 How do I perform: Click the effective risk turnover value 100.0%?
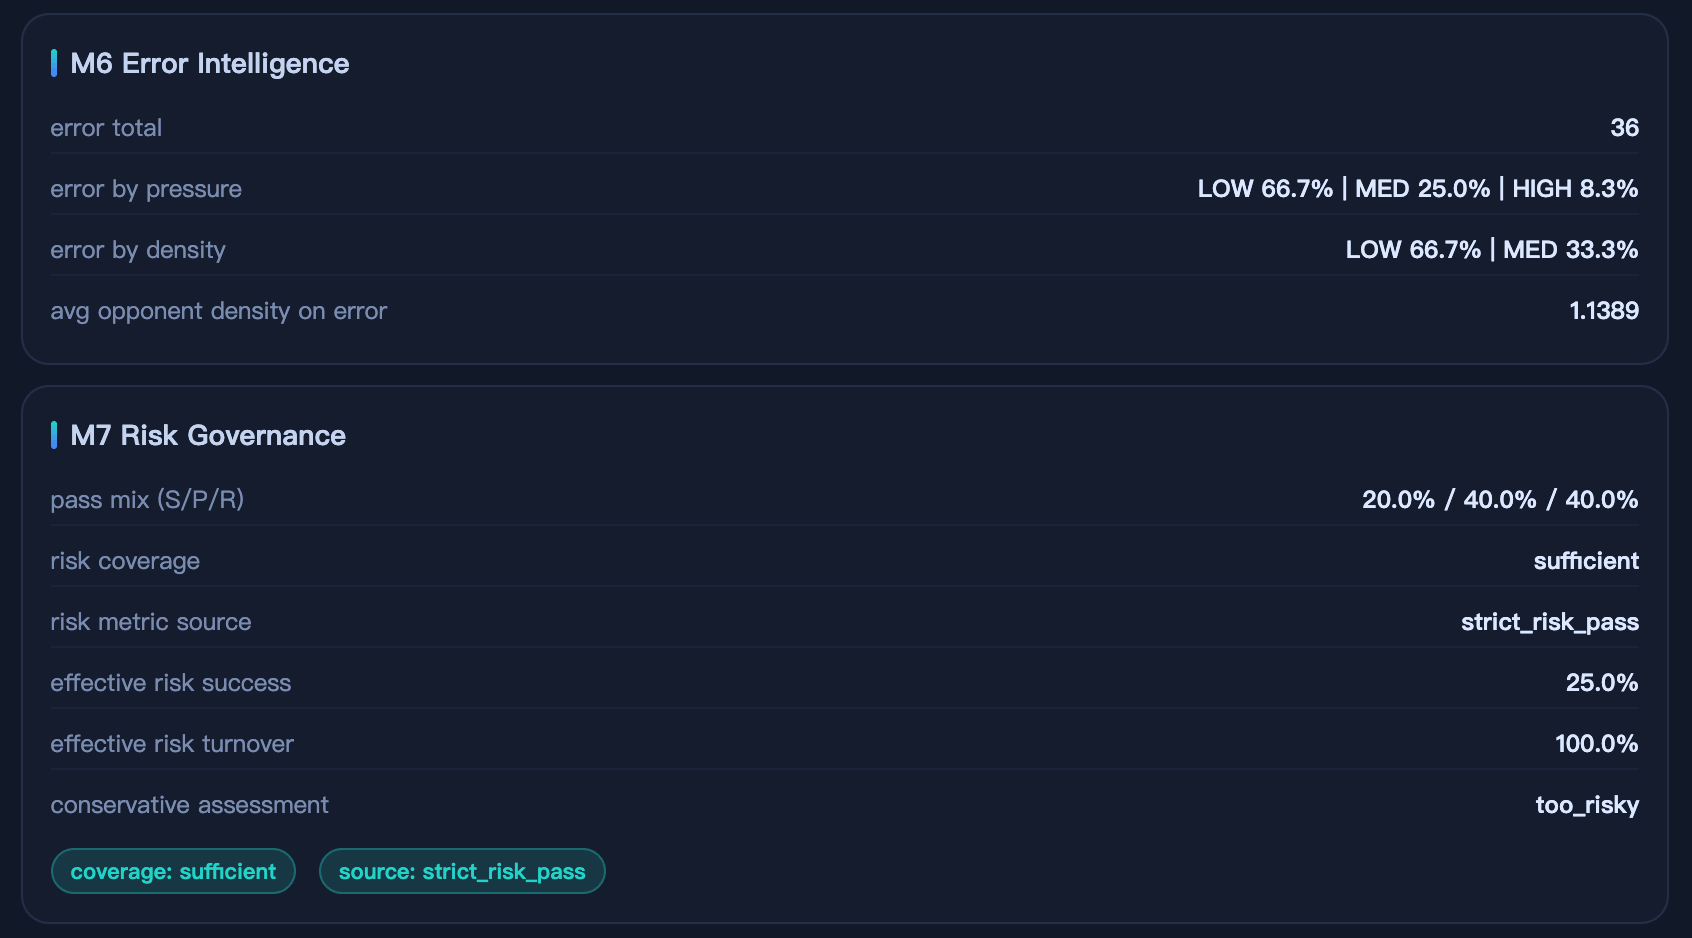tap(1596, 744)
